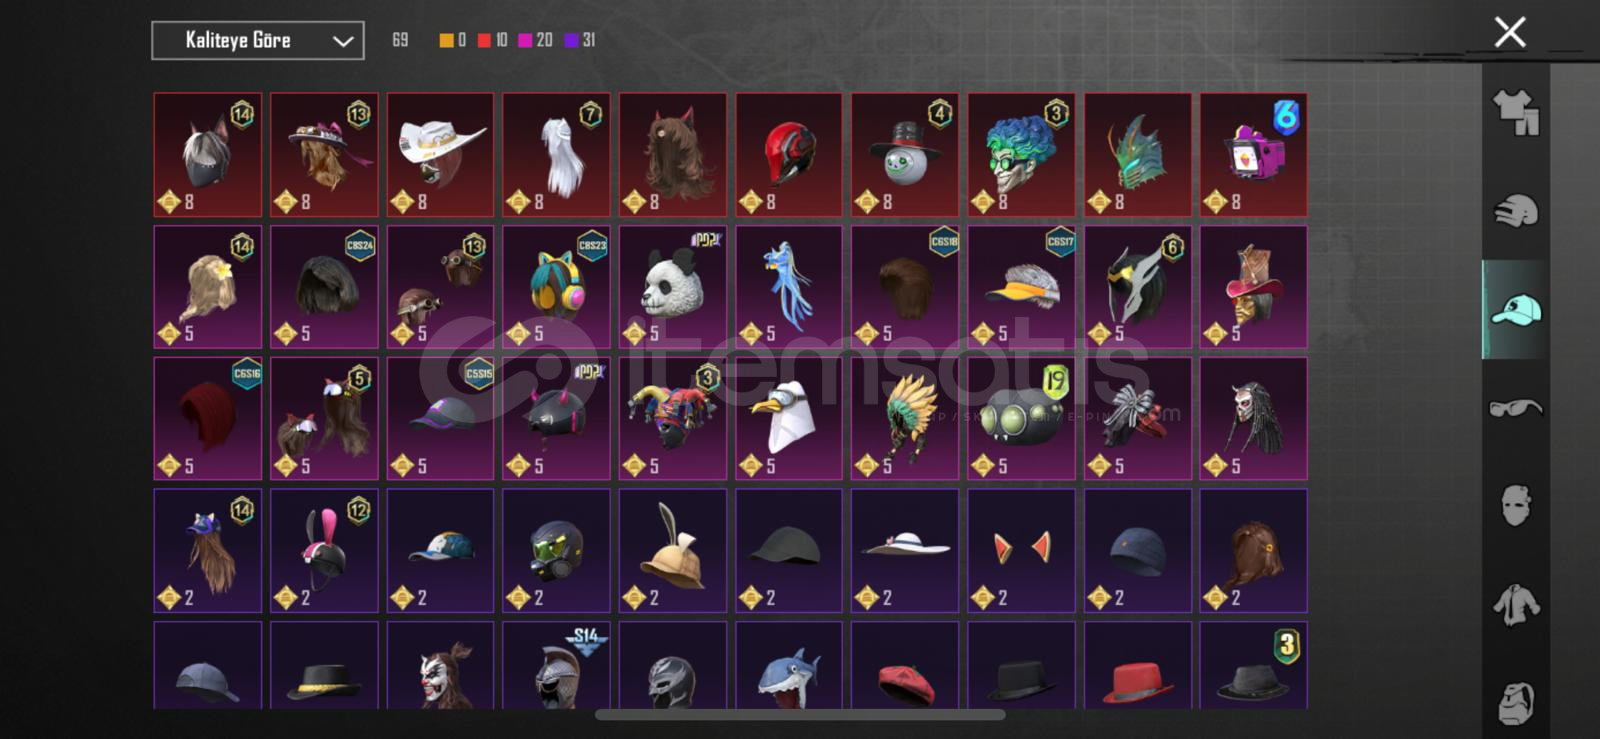Open the face mask category icon
Screen dimensions: 1600x739
(x=1515, y=506)
